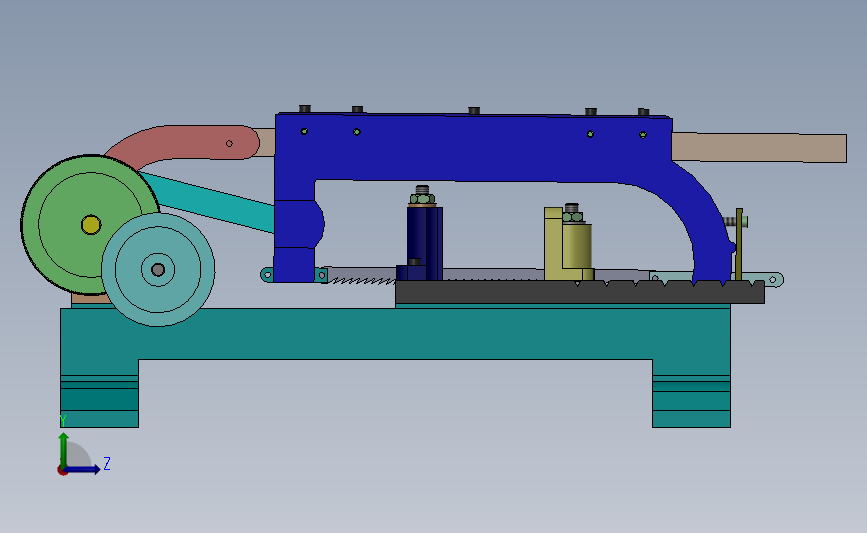Select the blue hacksaw frame body
This screenshot has height=533, width=867.
tap(476, 149)
